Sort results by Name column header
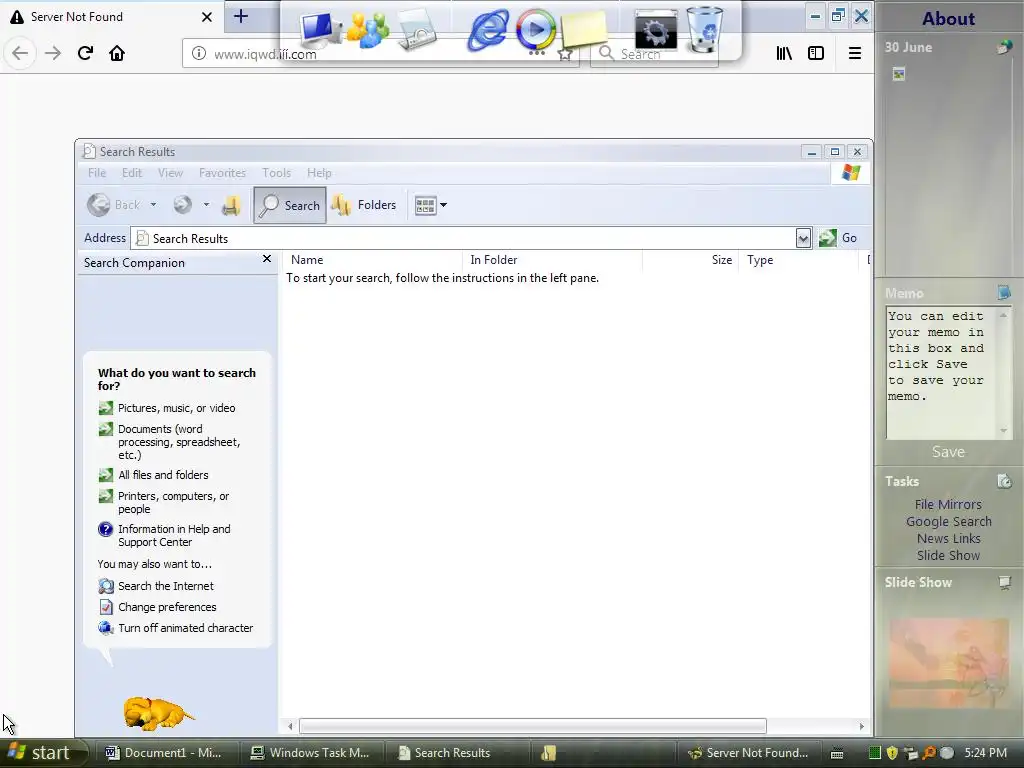 pos(373,260)
